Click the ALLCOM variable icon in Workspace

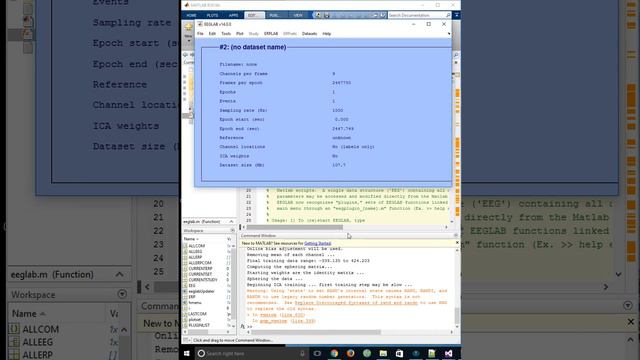pyautogui.click(x=185, y=246)
